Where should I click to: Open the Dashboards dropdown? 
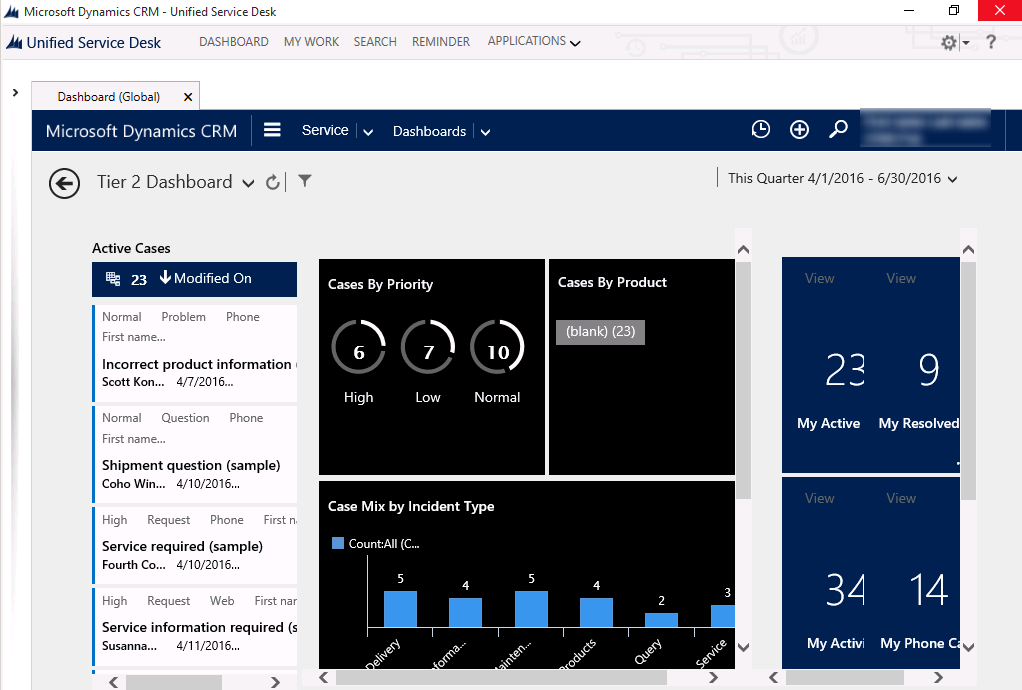486,131
